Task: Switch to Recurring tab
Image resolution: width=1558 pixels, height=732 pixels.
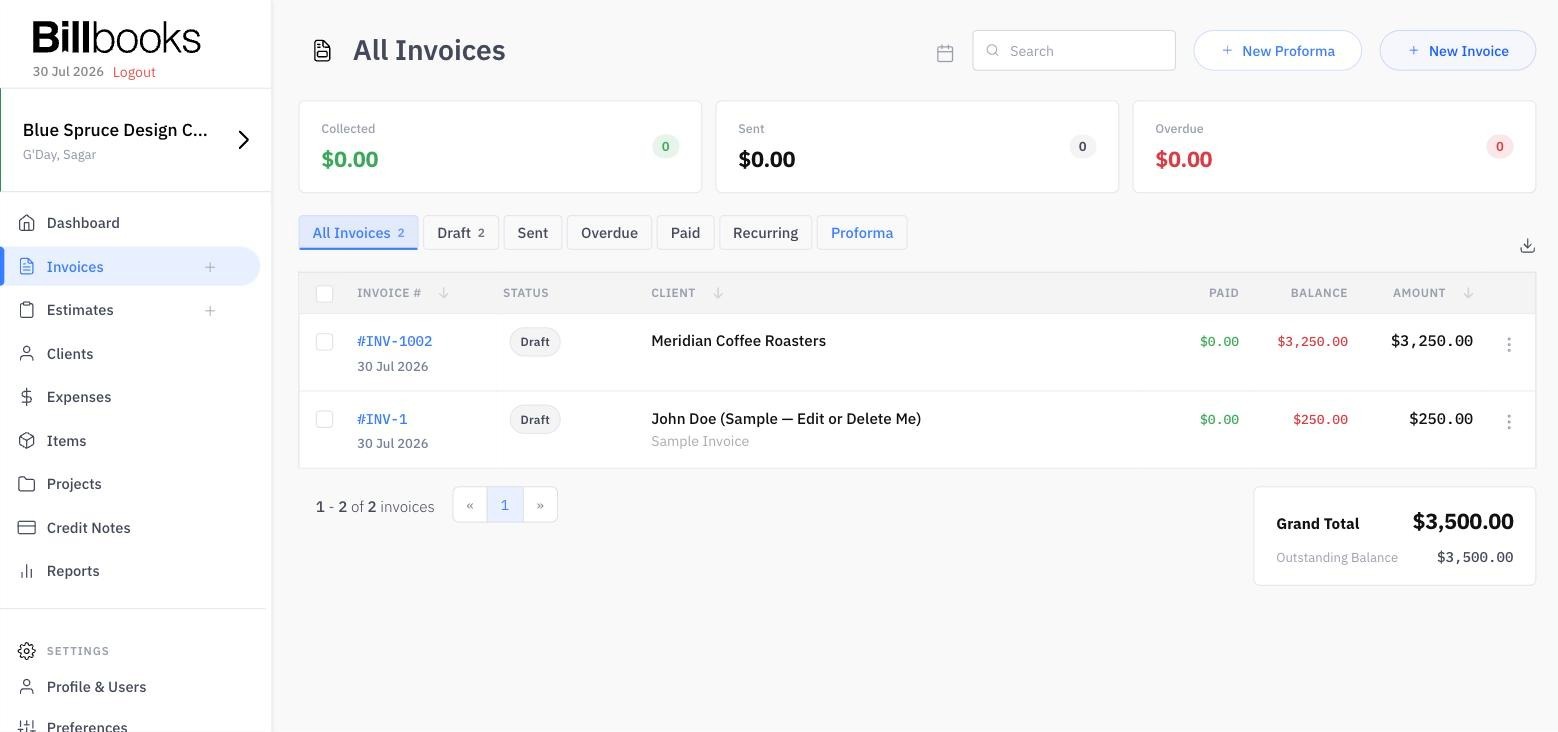Action: tap(765, 233)
